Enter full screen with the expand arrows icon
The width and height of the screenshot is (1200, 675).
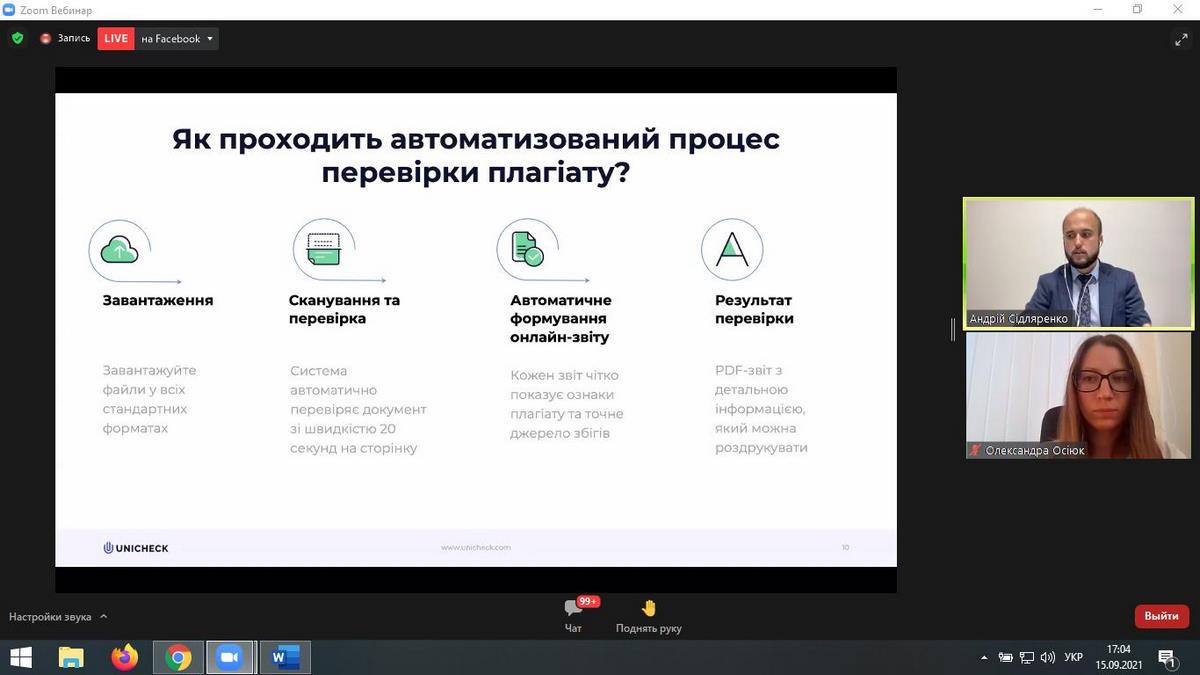click(1180, 40)
